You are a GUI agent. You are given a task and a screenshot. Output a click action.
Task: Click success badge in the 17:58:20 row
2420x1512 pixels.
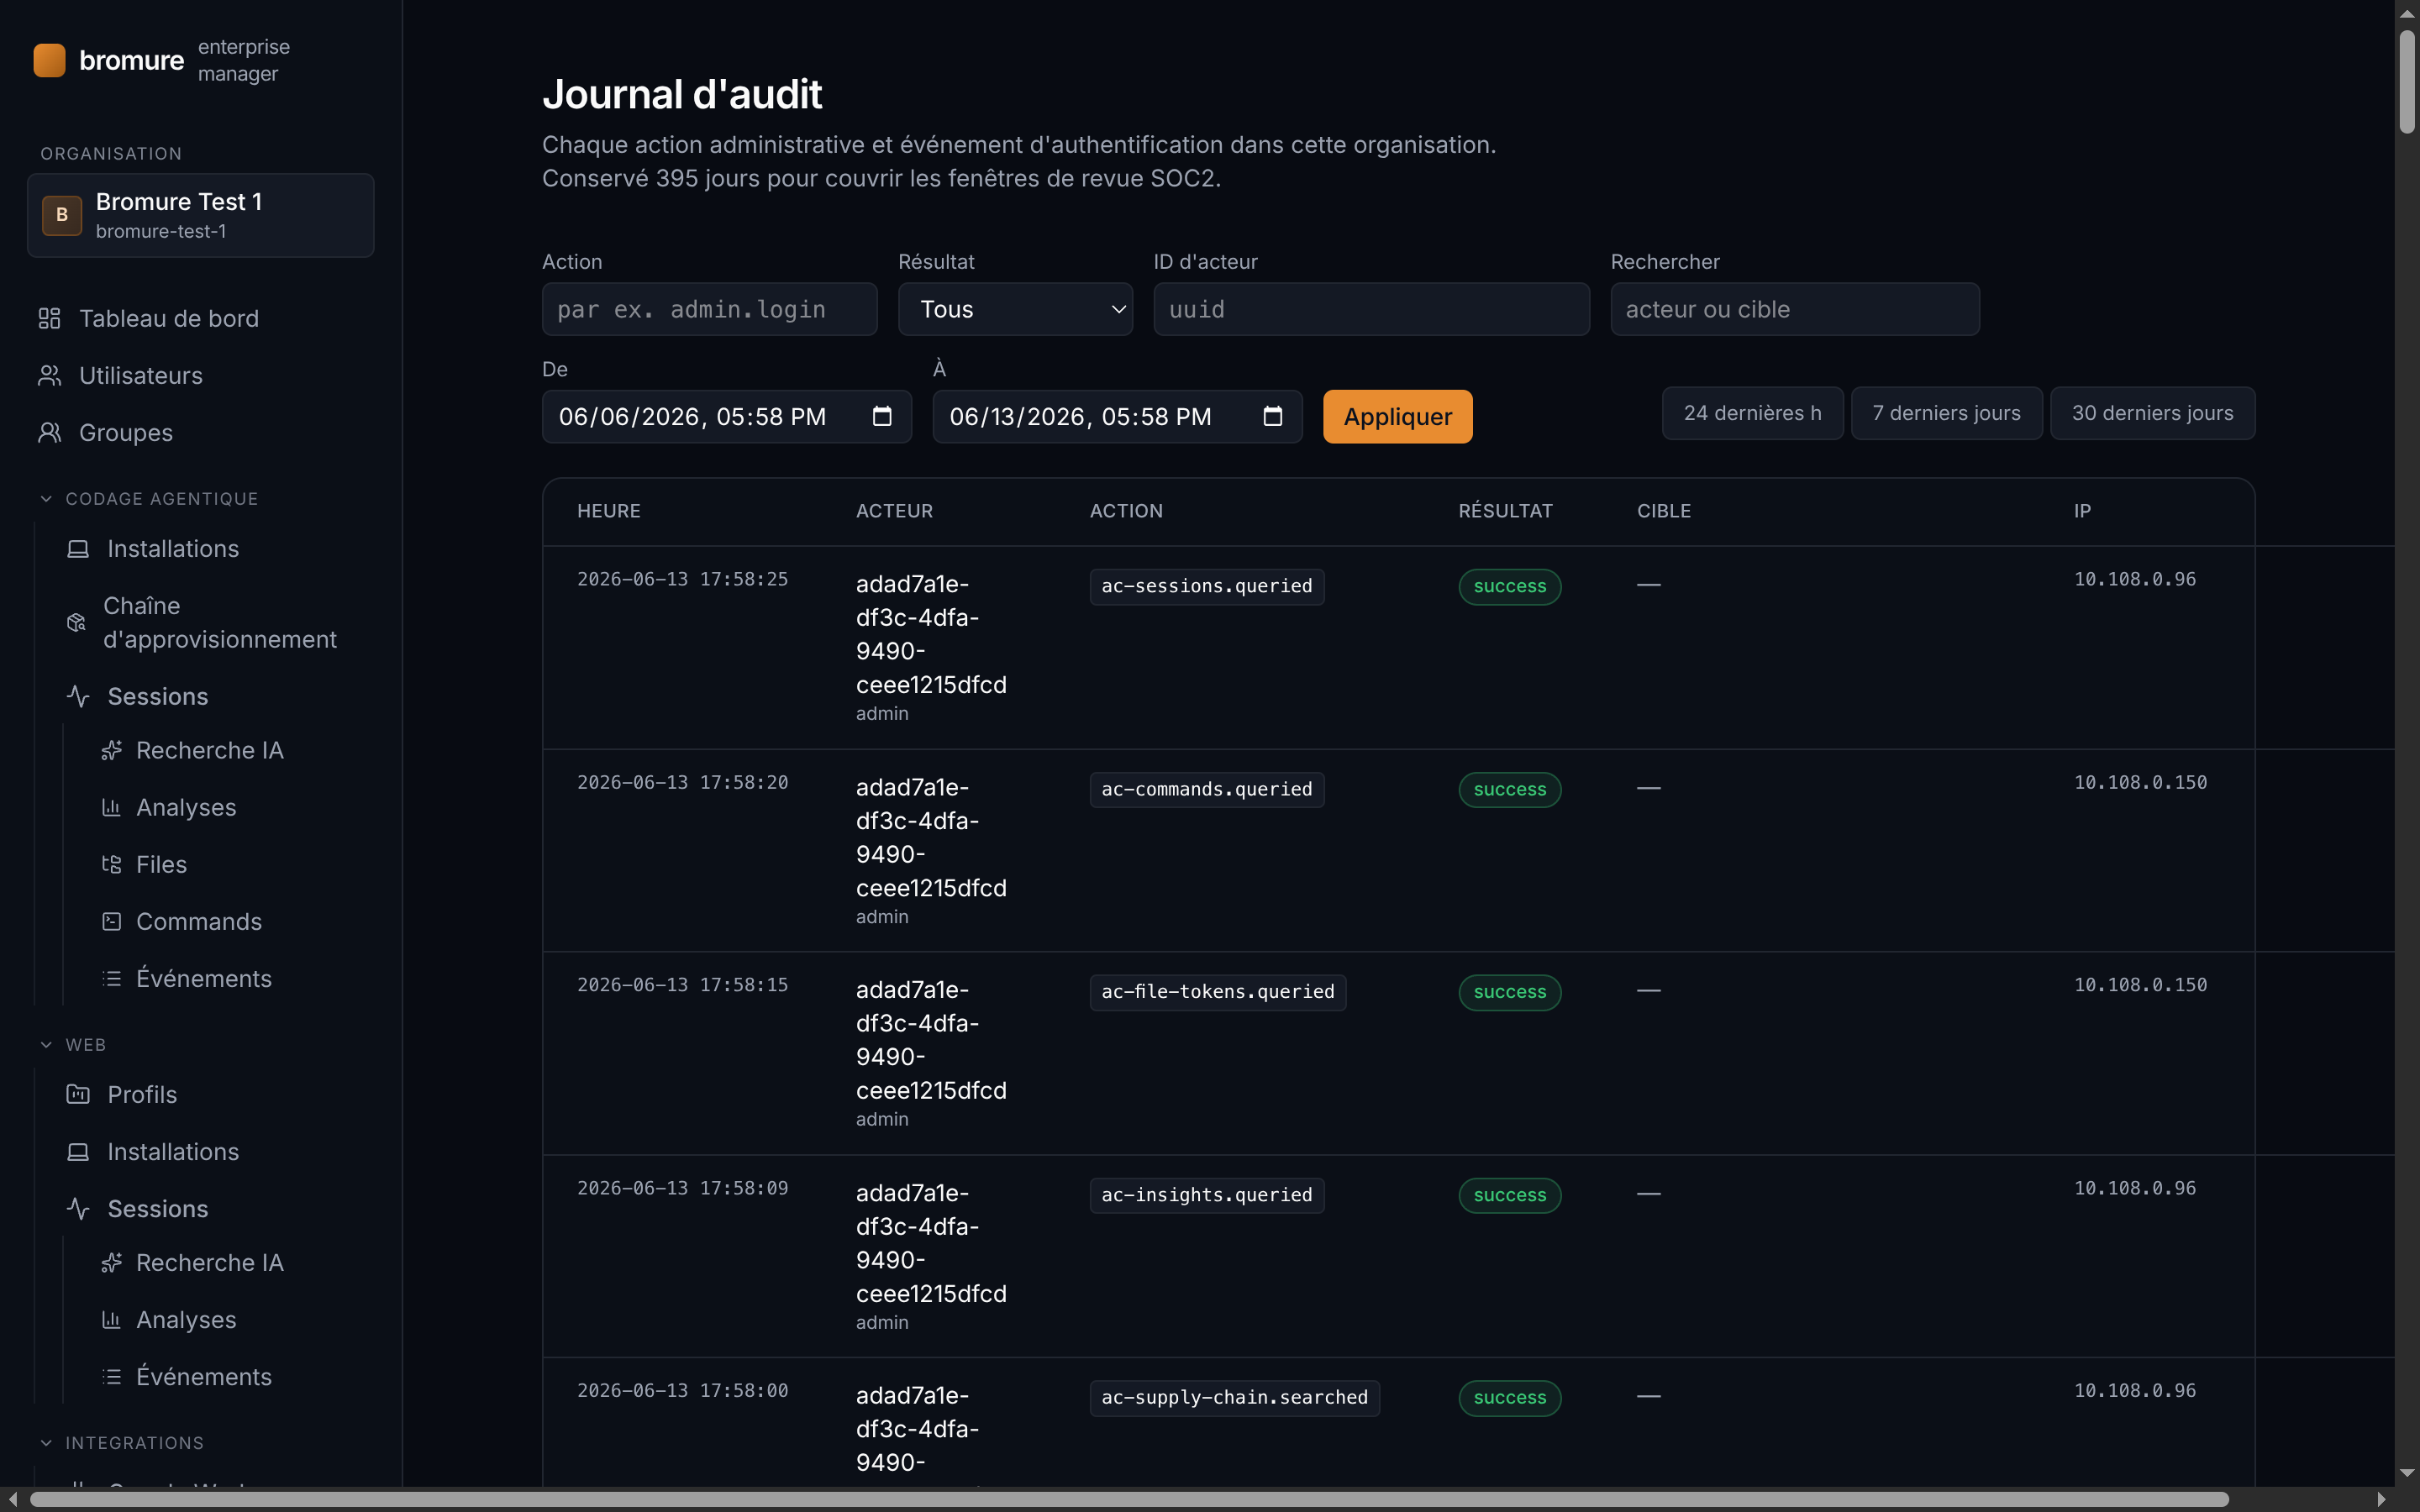tap(1509, 789)
